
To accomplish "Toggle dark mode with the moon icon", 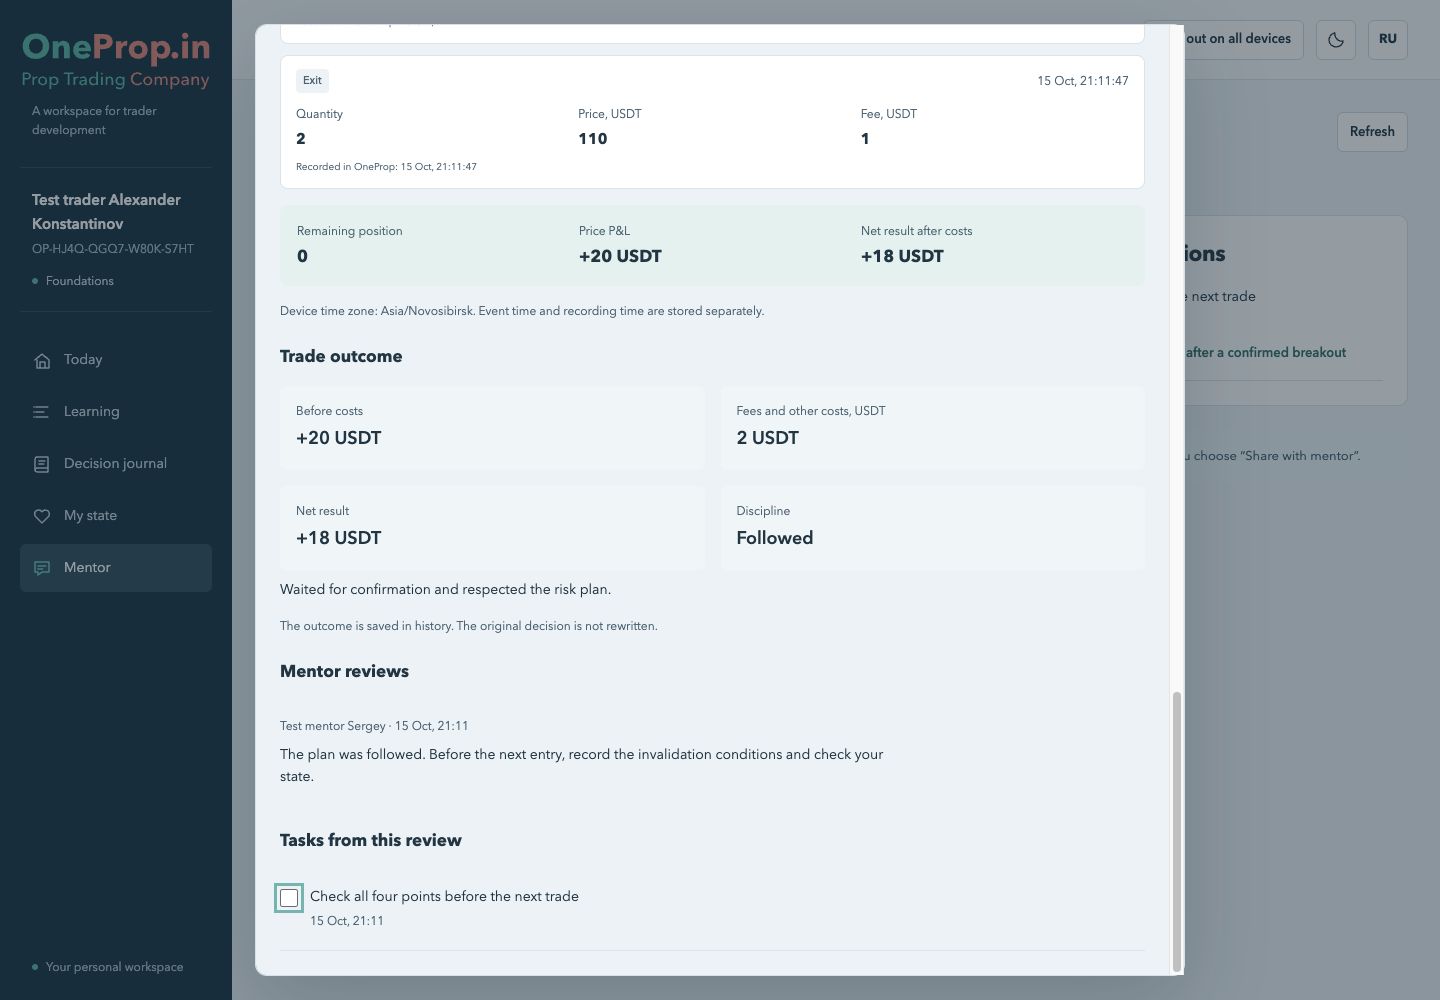I will coord(1336,40).
